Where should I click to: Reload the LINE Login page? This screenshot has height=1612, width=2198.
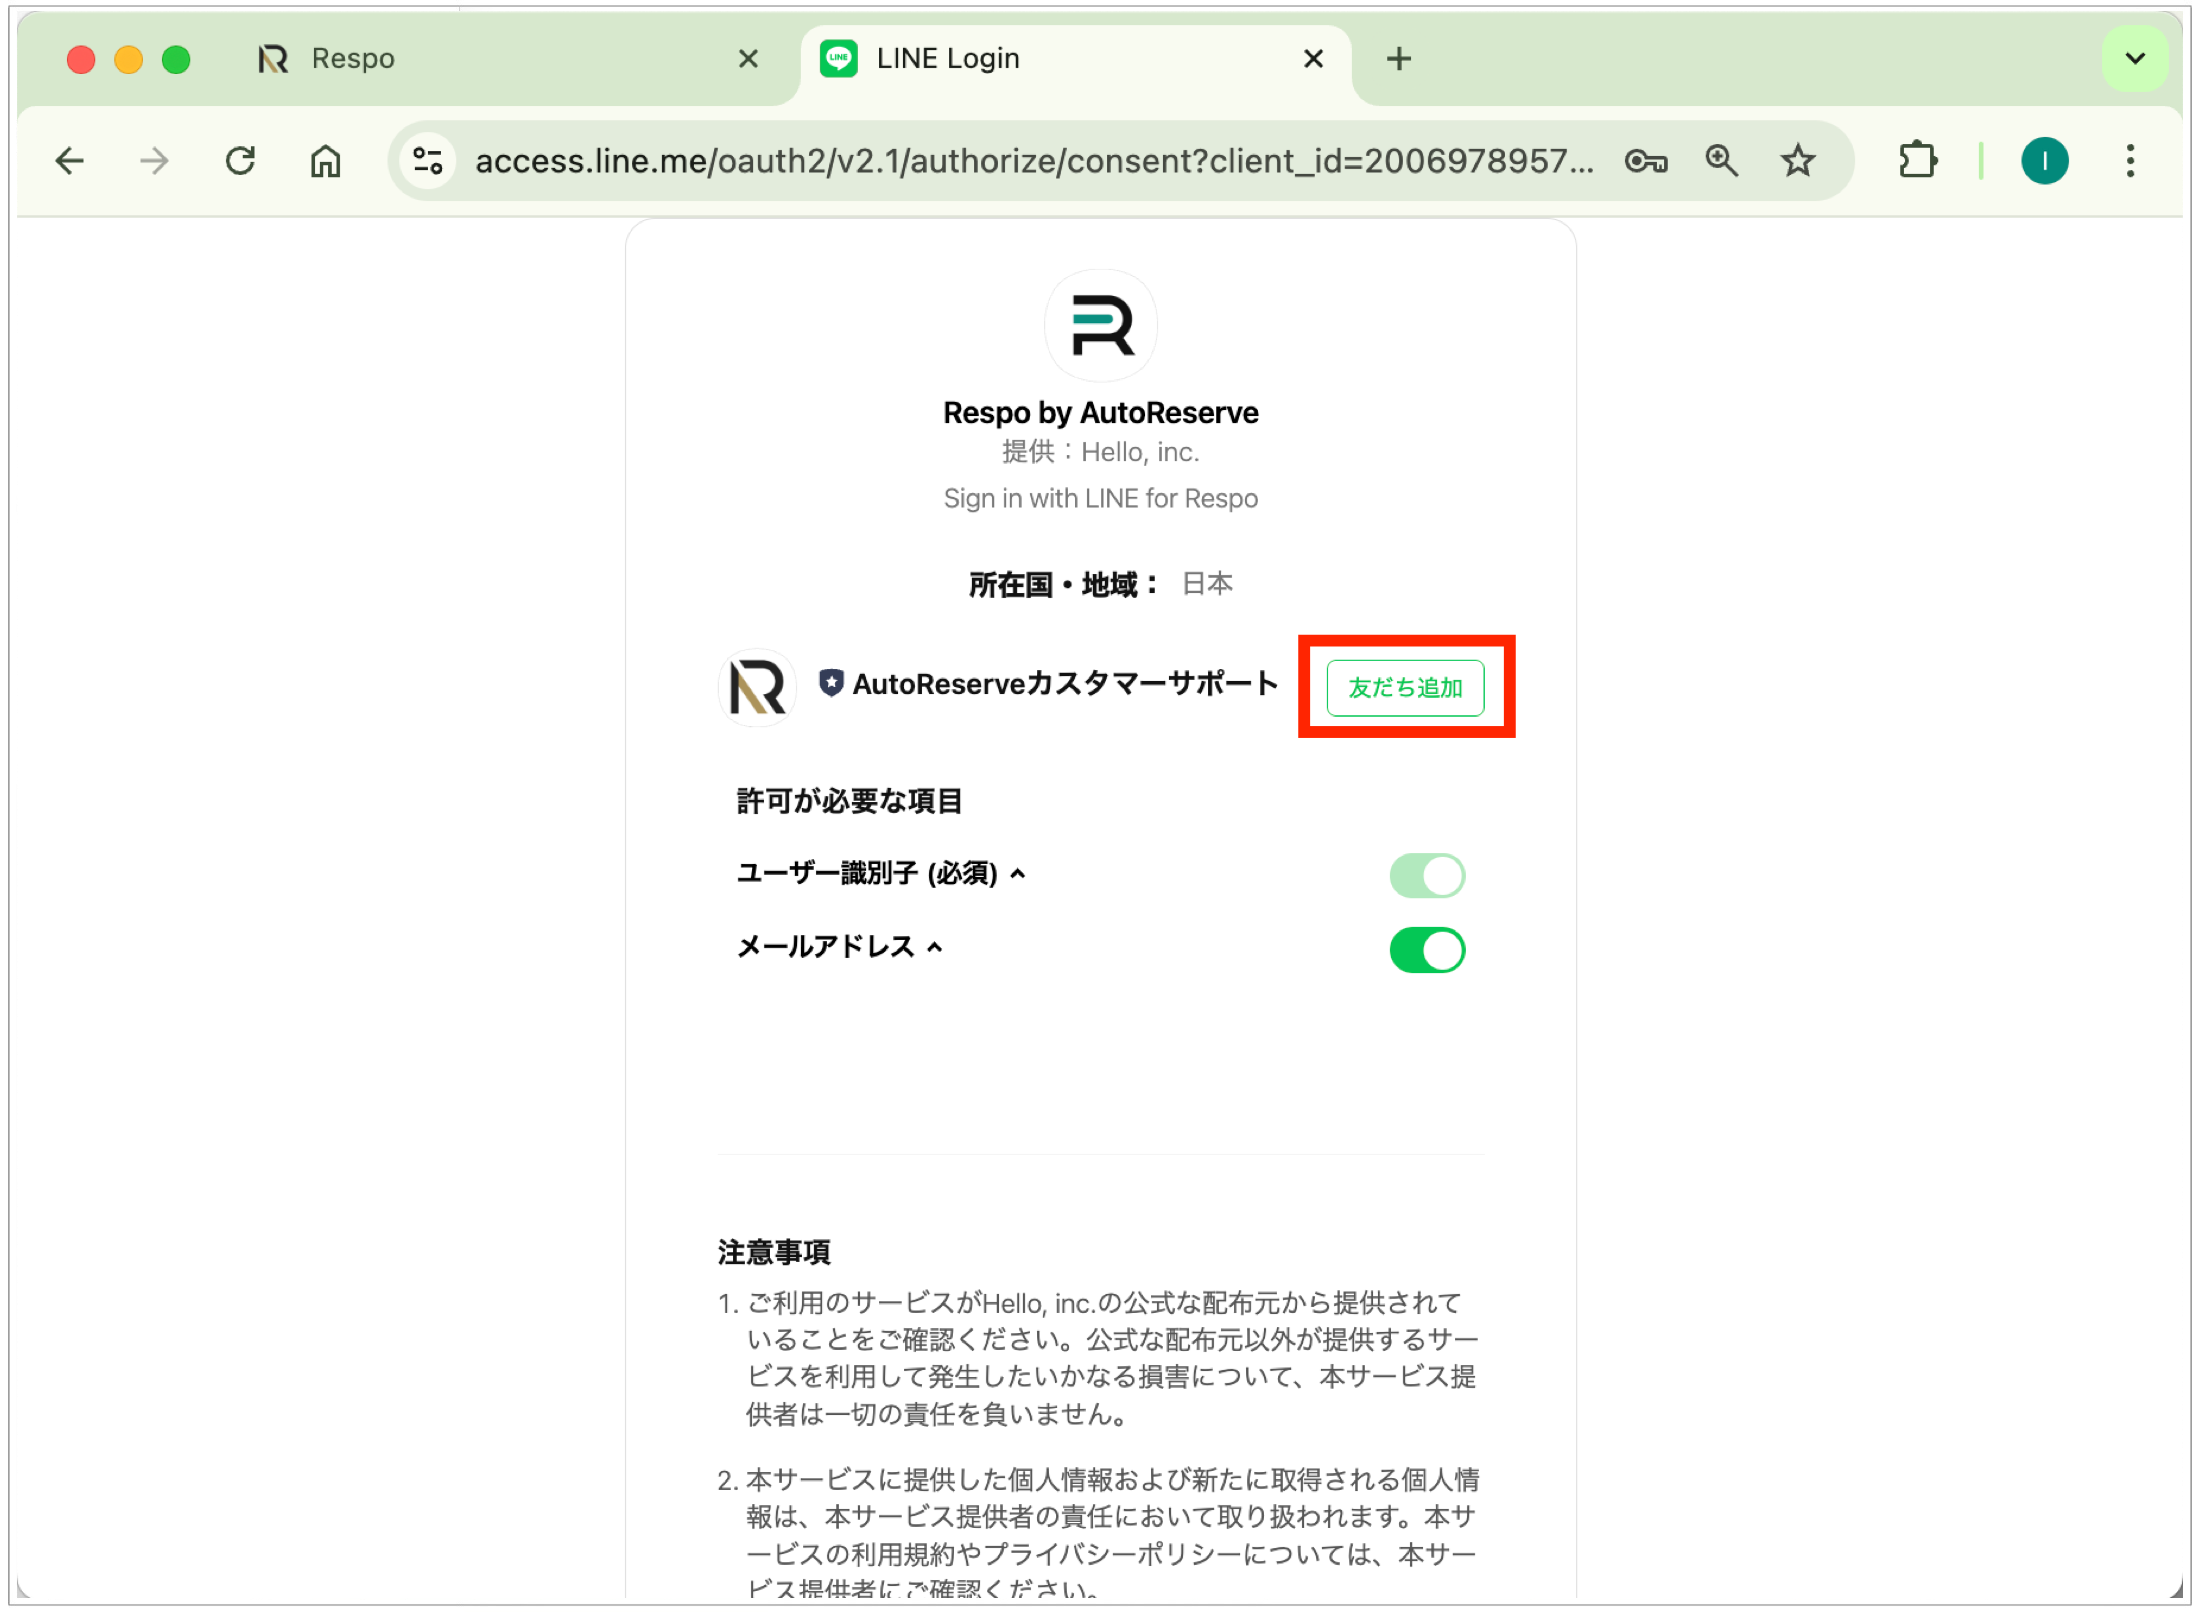click(x=240, y=161)
